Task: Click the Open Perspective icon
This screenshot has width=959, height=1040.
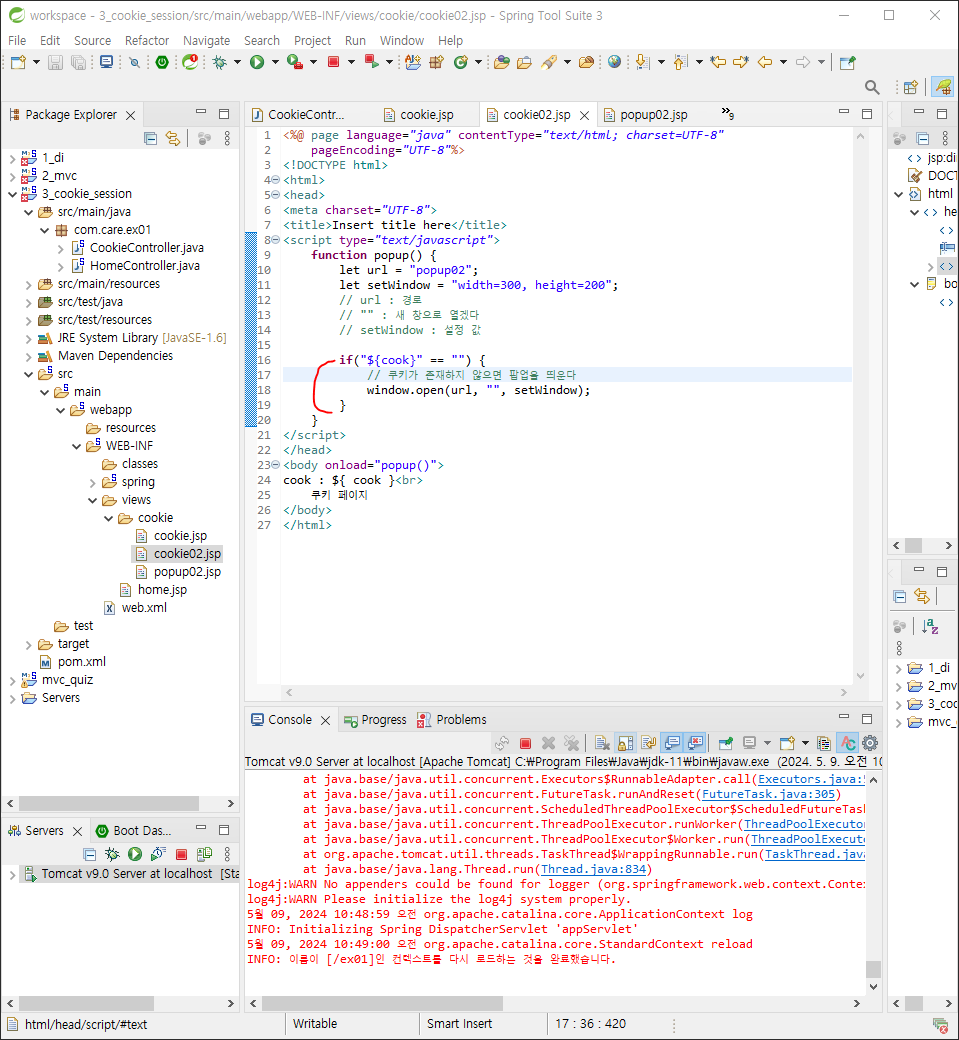Action: point(911,87)
